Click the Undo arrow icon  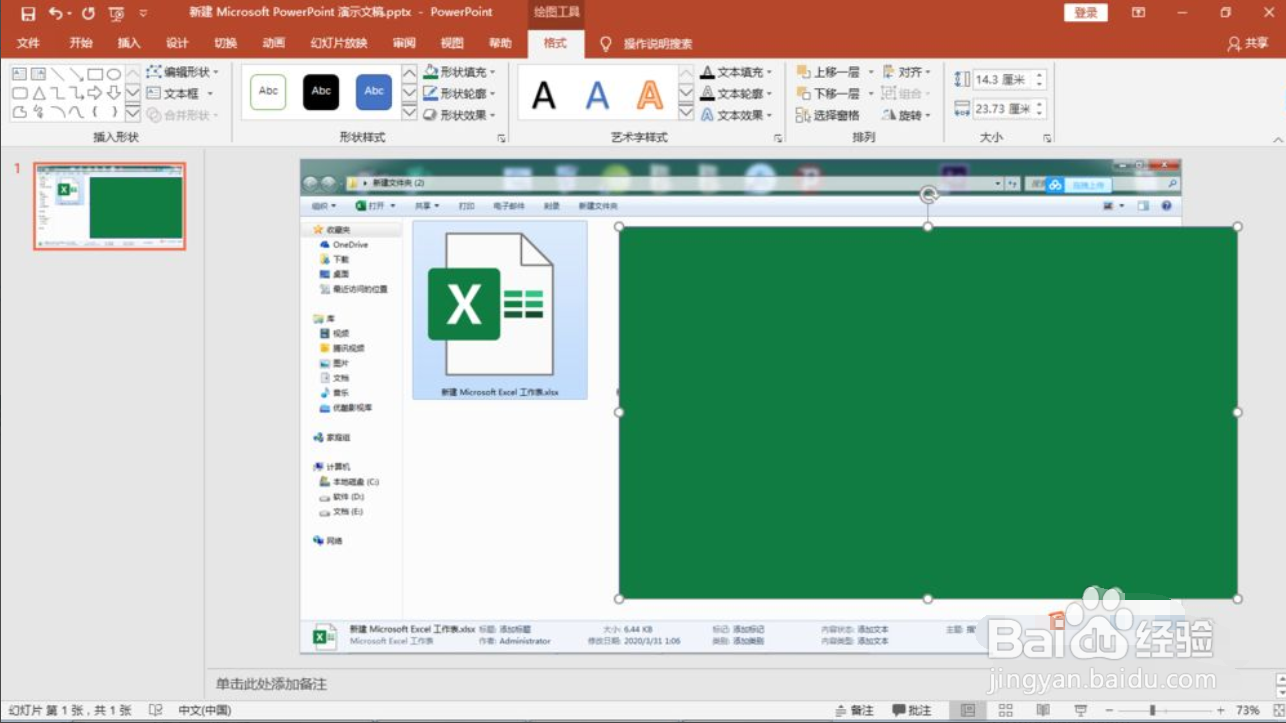tap(55, 13)
